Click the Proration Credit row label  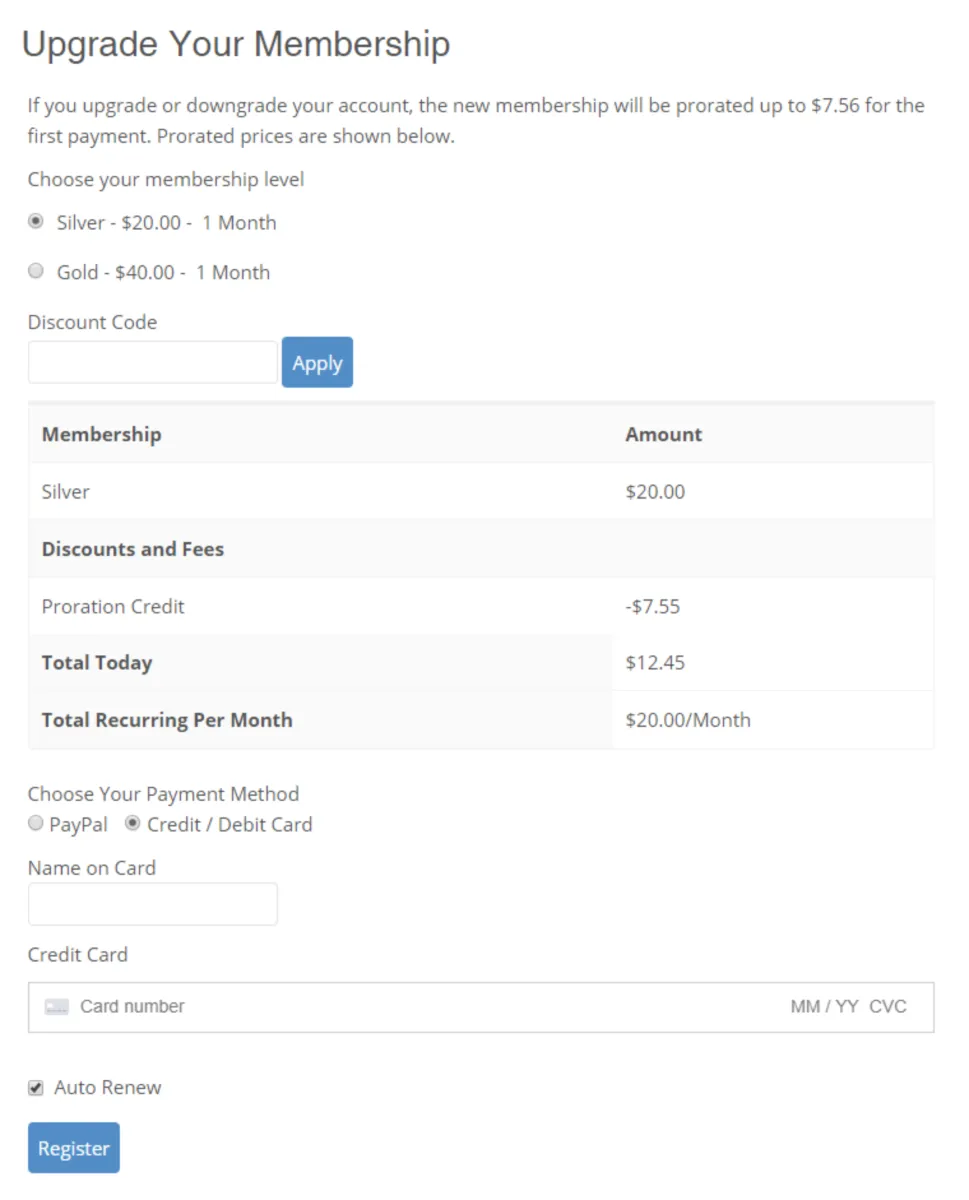113,607
